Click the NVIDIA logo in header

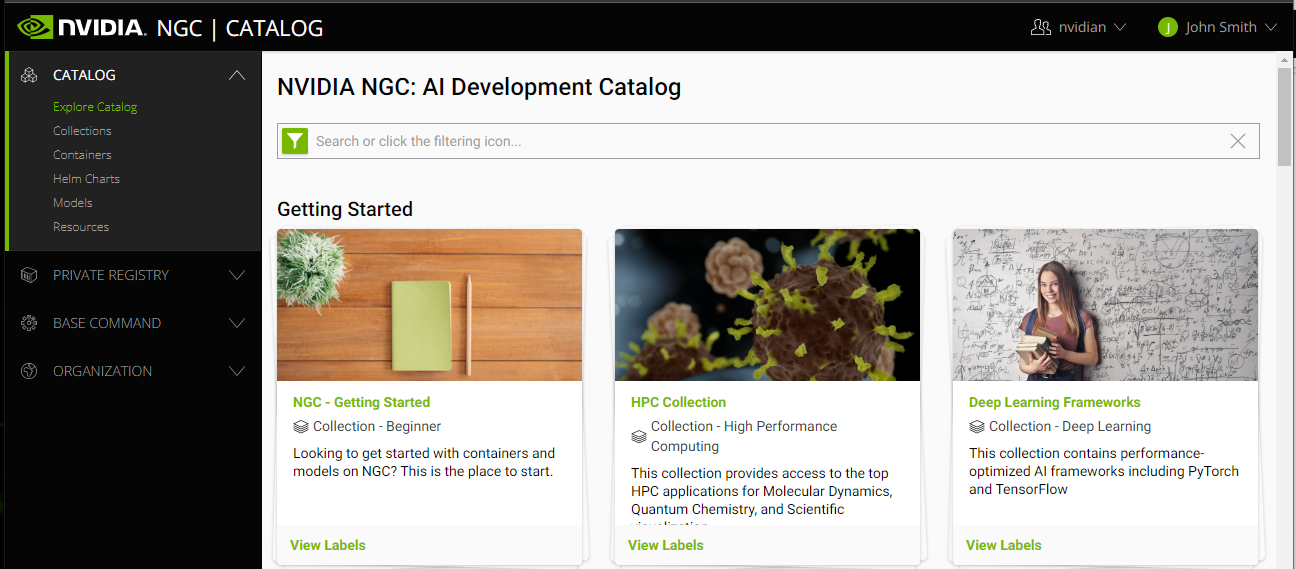click(x=82, y=27)
